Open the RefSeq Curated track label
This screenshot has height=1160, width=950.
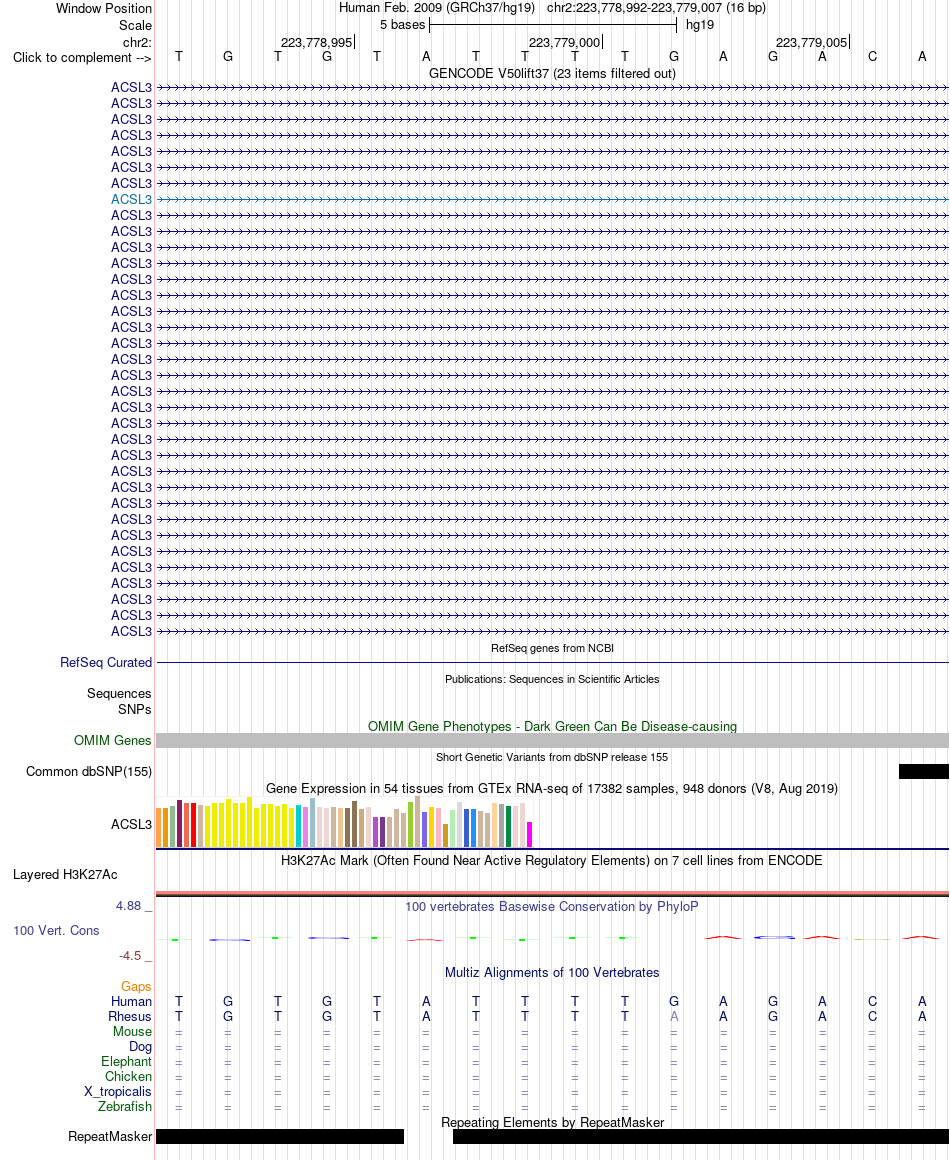click(106, 662)
